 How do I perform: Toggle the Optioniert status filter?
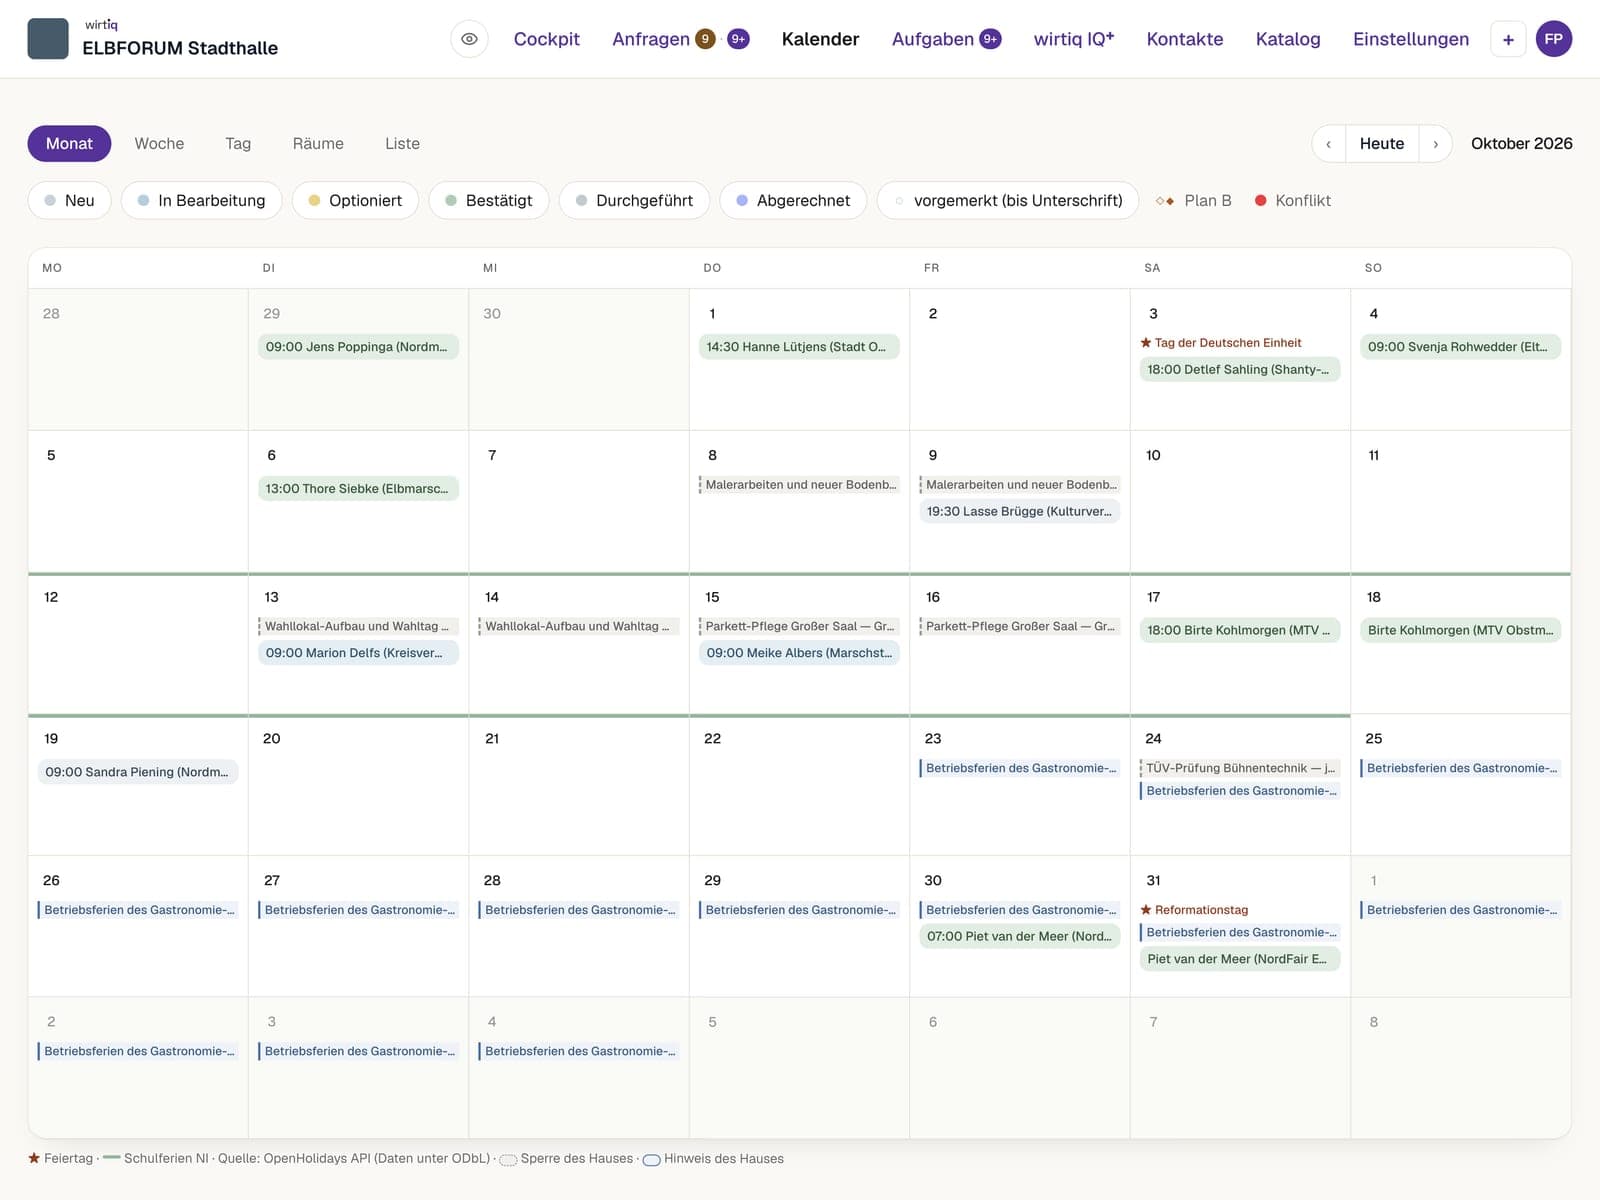pyautogui.click(x=355, y=200)
